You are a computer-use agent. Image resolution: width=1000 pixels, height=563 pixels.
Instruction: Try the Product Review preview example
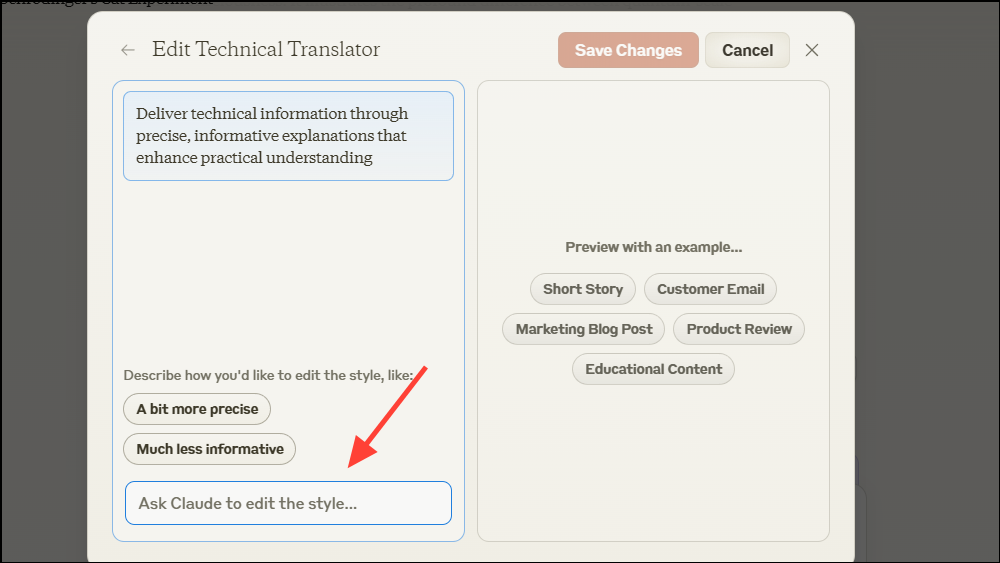point(739,329)
